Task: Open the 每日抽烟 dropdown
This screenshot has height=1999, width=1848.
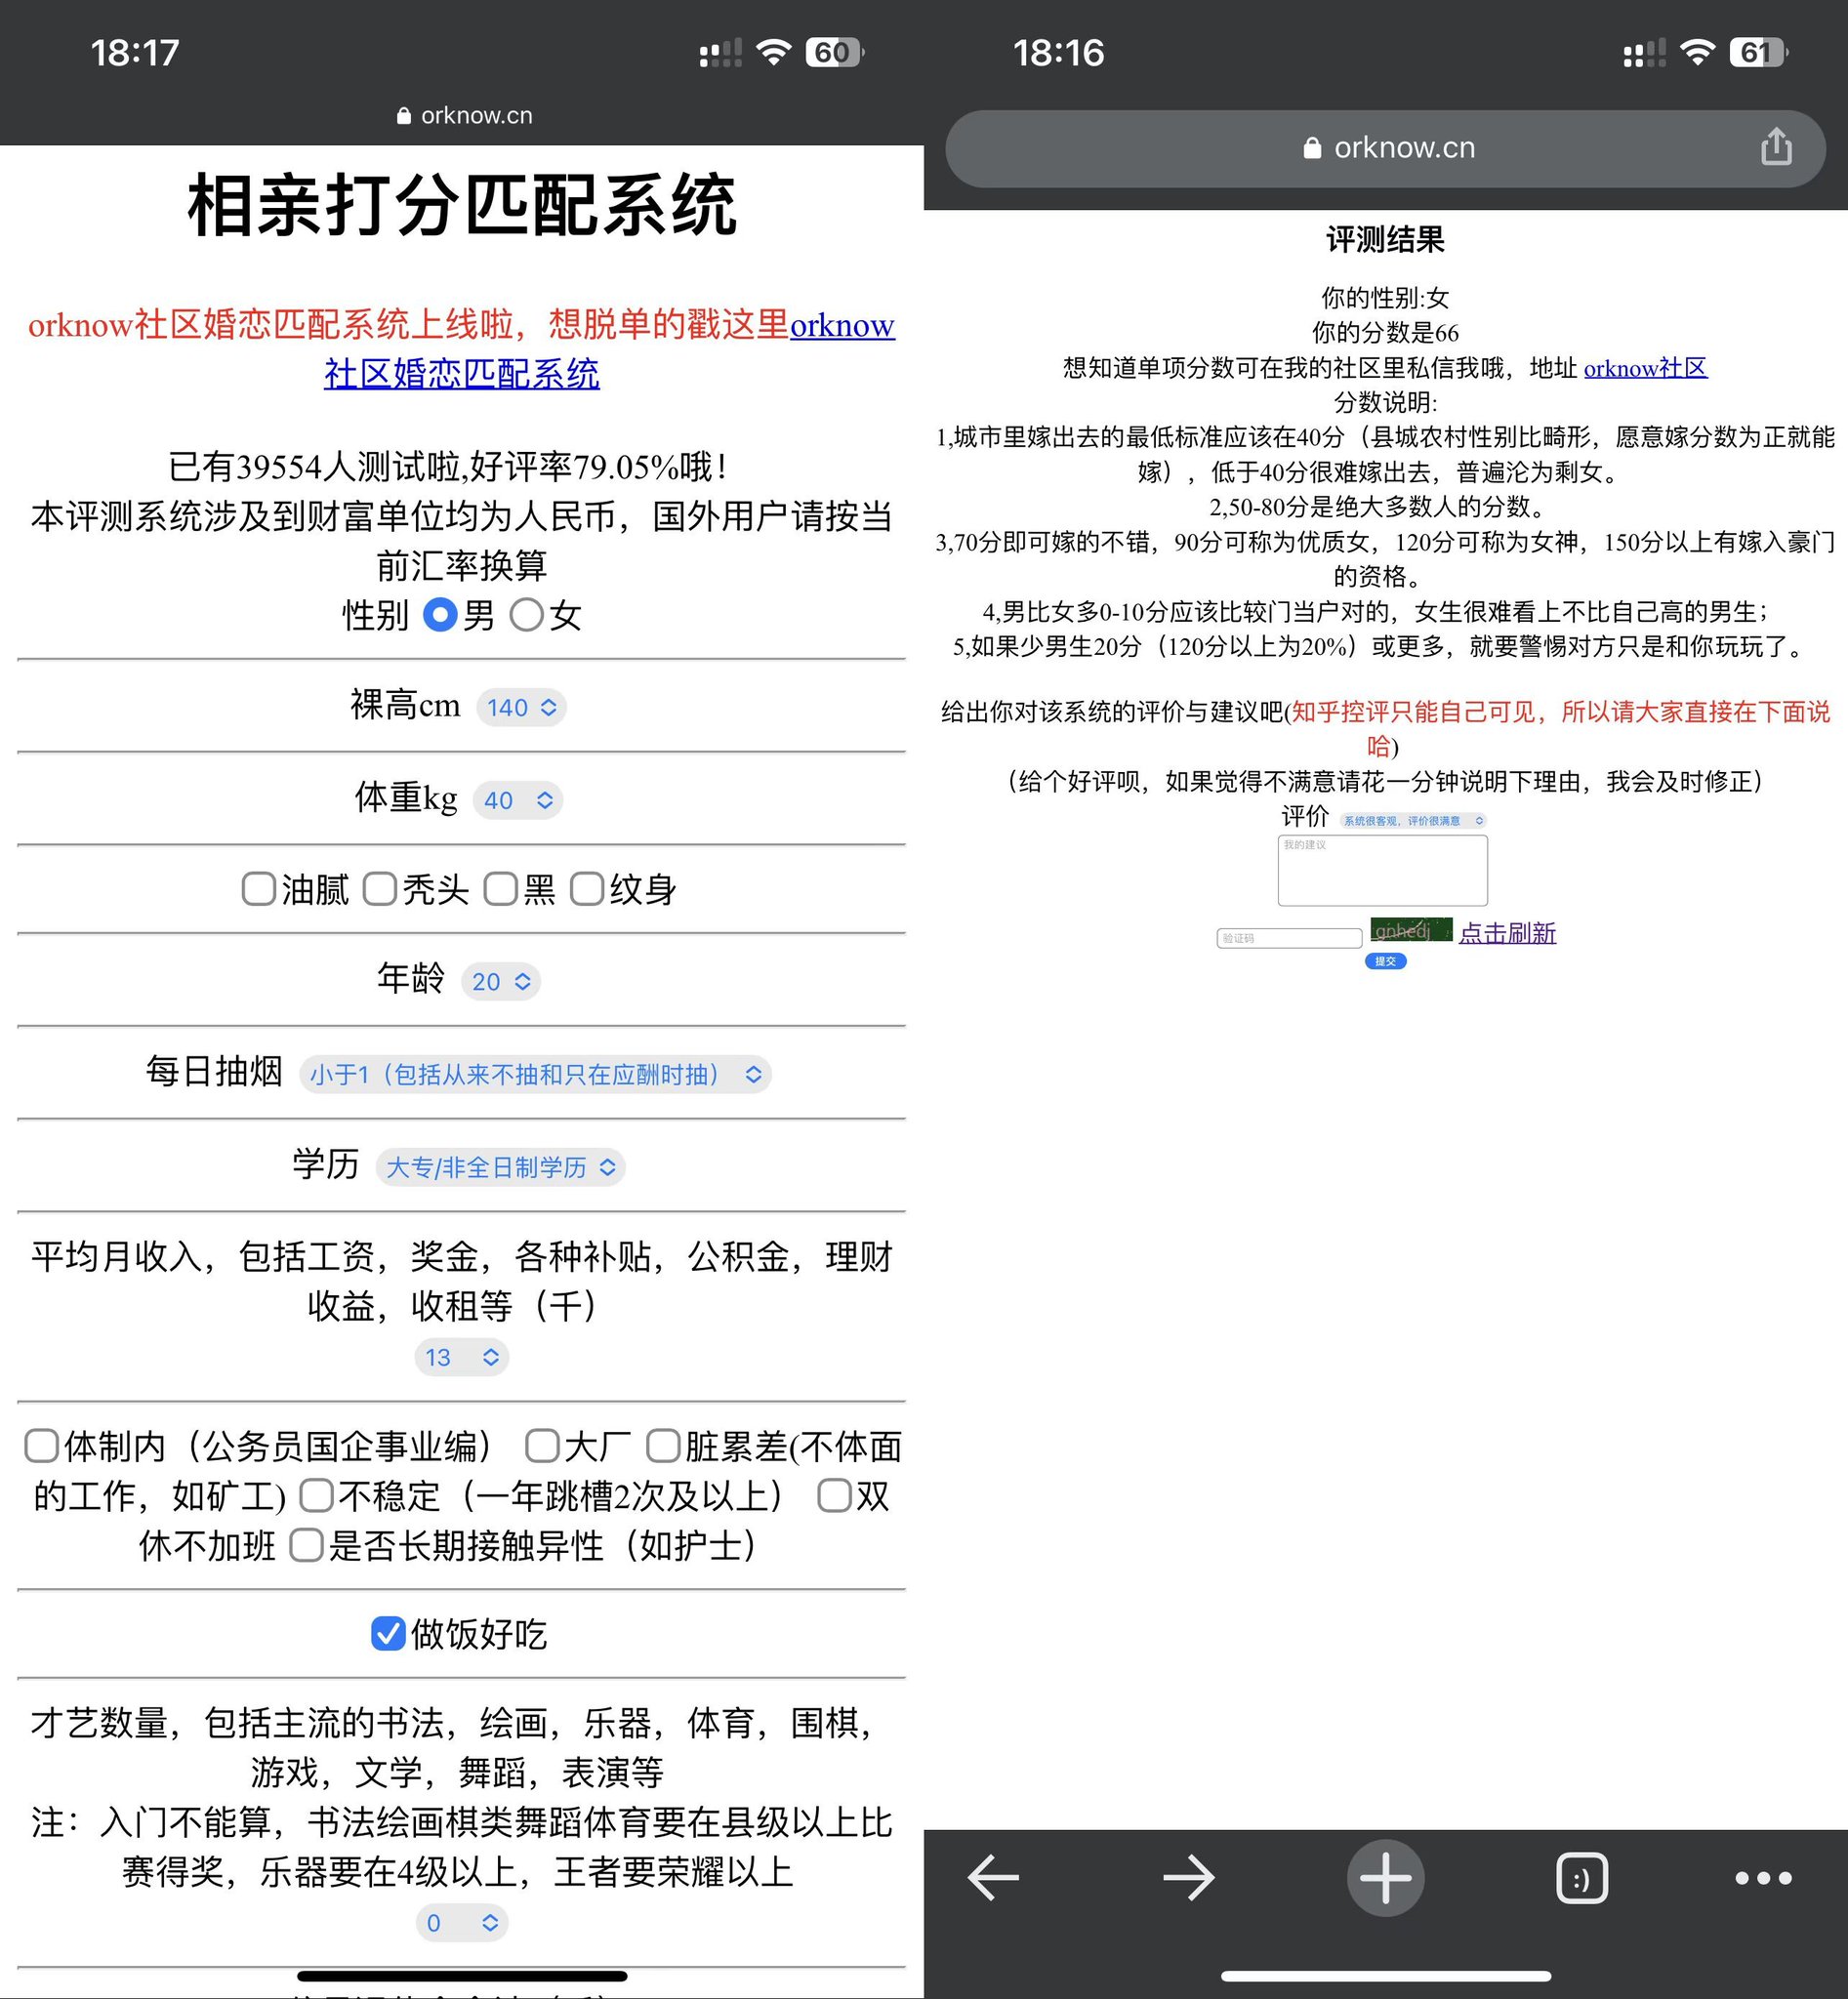Action: tap(536, 1074)
